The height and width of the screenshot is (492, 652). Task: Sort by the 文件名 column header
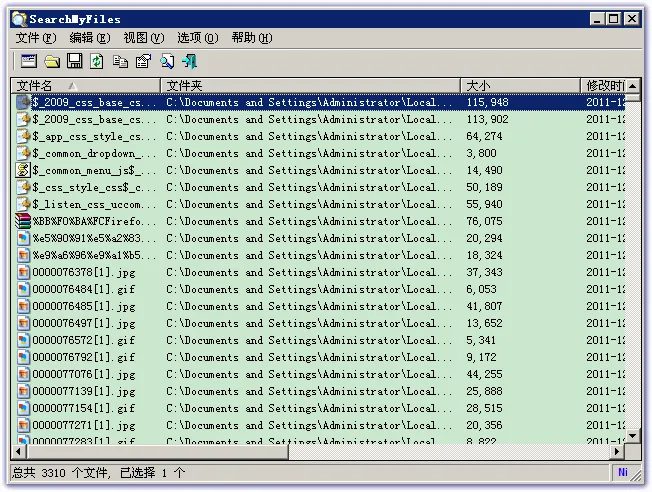click(85, 86)
